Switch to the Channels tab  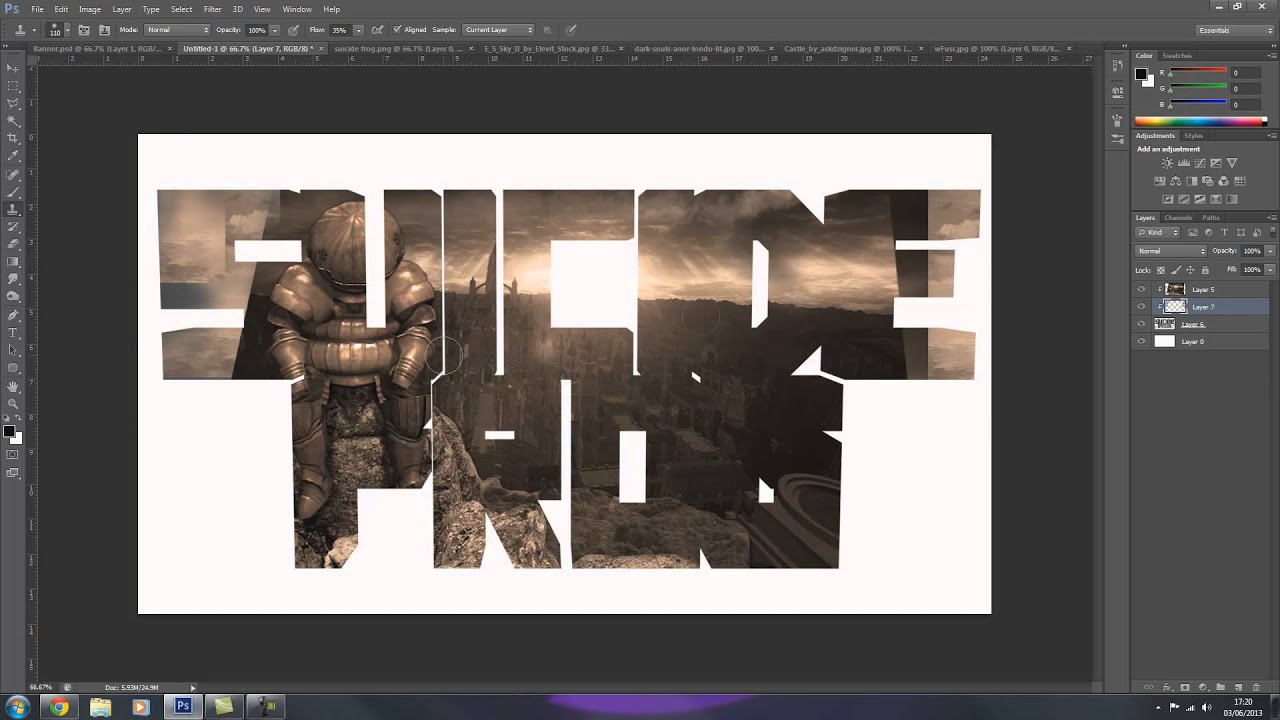coord(1178,217)
